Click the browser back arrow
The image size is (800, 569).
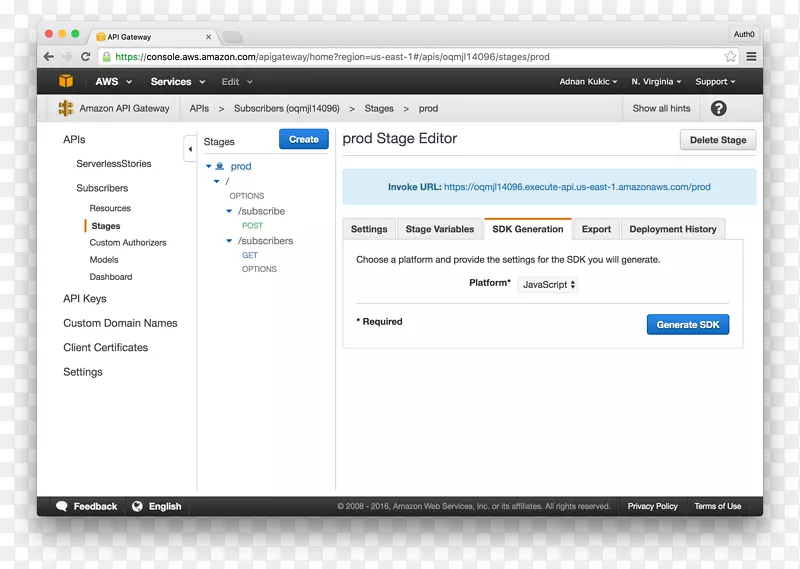[49, 57]
